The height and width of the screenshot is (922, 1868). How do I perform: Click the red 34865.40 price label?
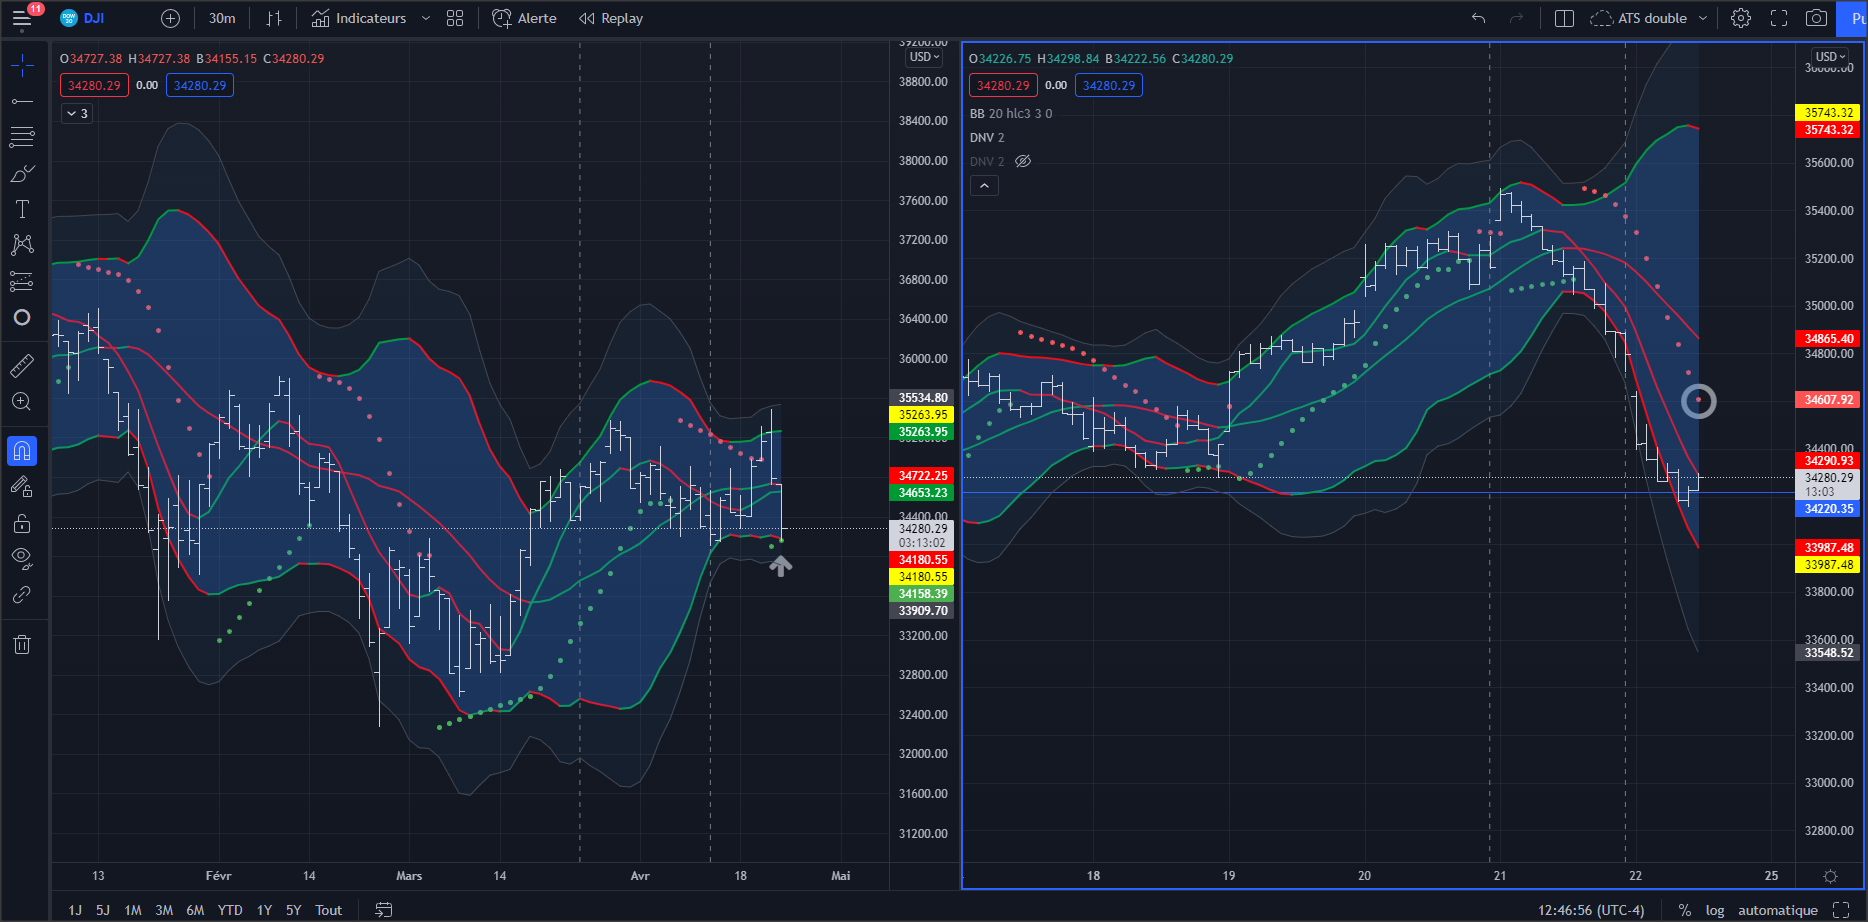[x=1828, y=339]
